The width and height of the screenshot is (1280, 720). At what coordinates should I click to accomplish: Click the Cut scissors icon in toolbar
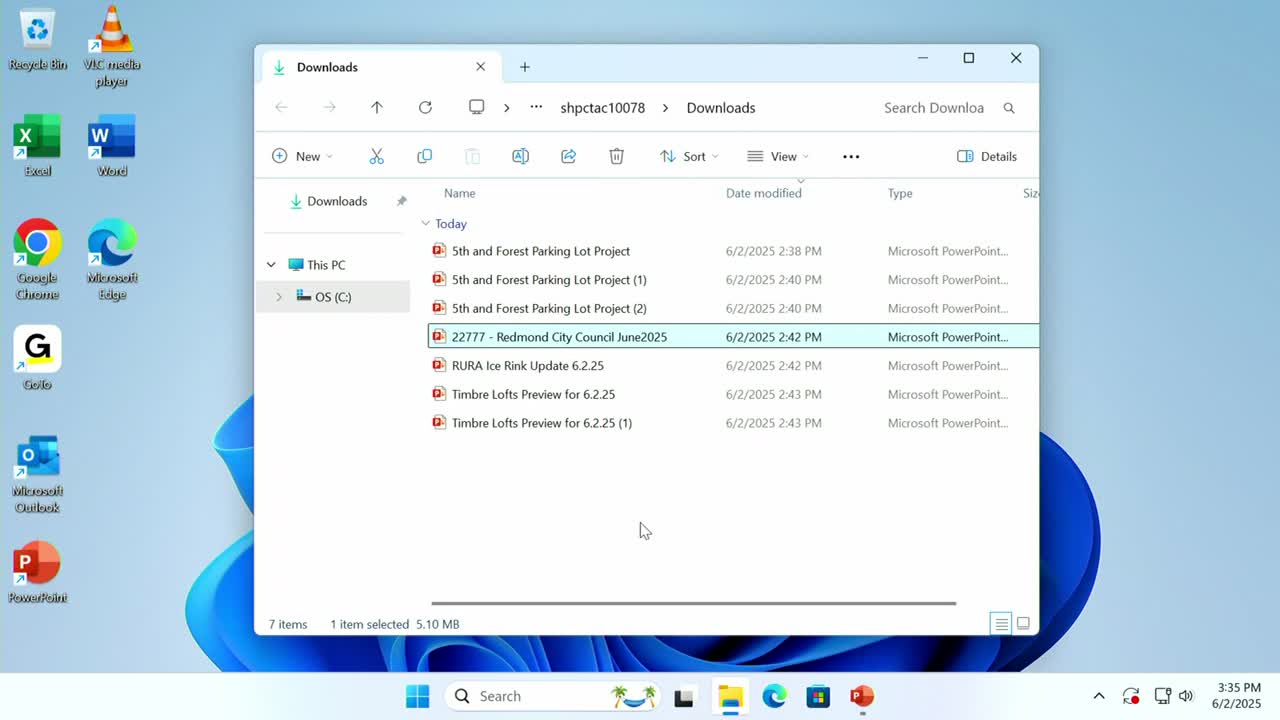coord(376,156)
